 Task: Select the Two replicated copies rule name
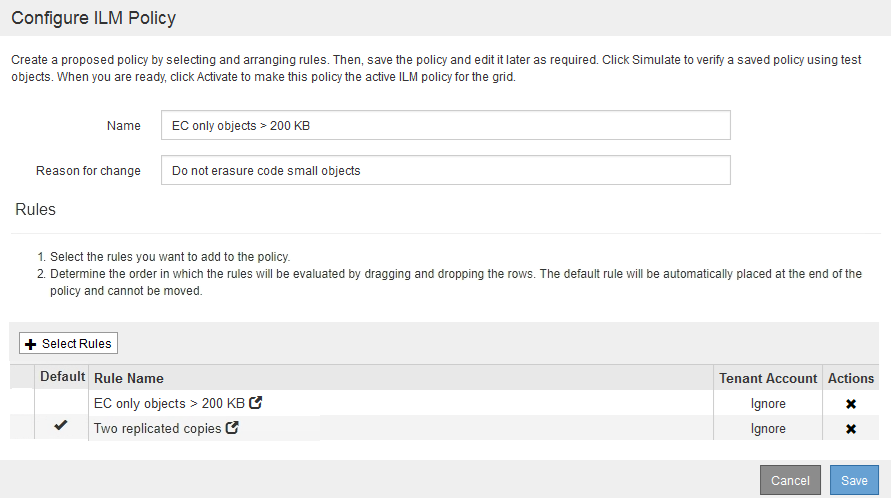157,429
